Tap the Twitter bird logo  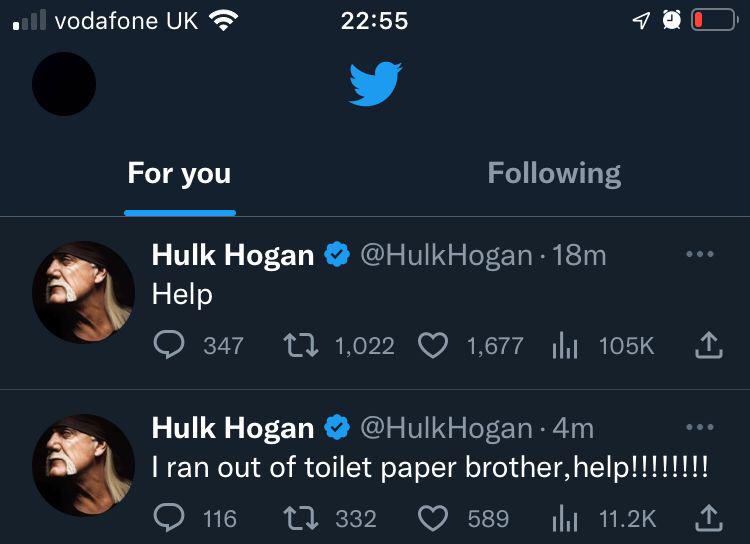(x=375, y=84)
